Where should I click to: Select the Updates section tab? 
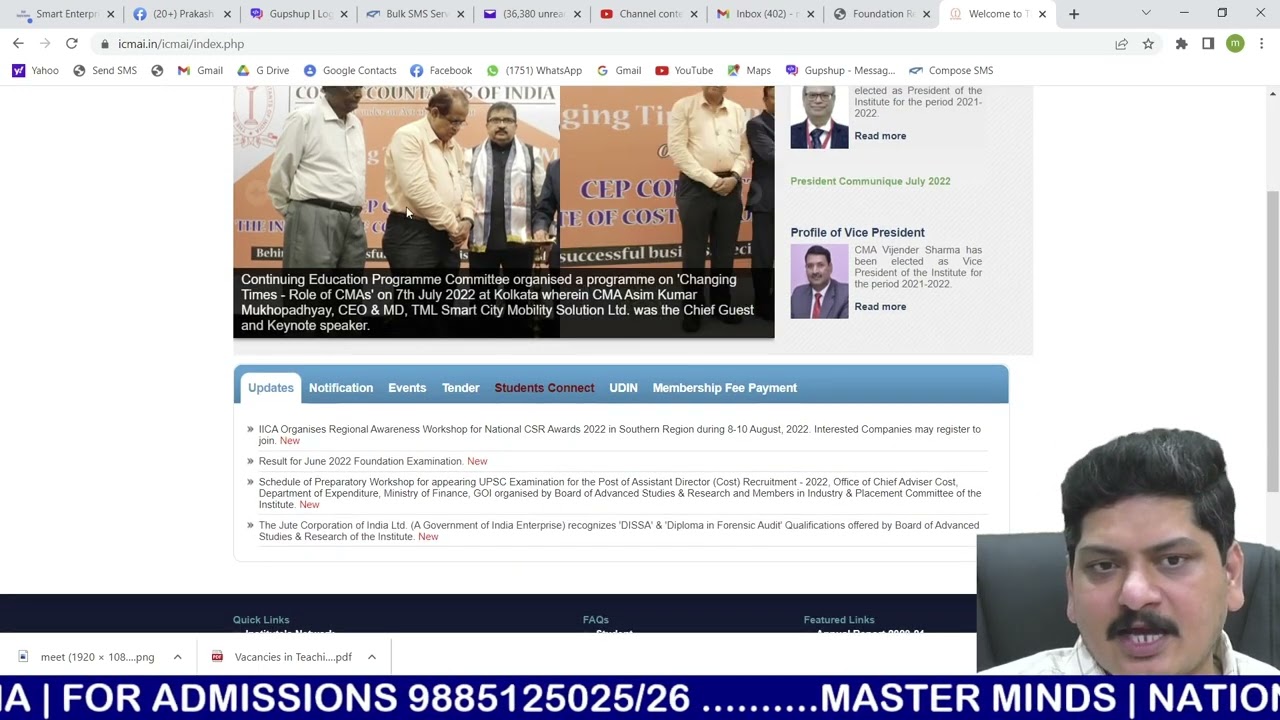pyautogui.click(x=271, y=388)
